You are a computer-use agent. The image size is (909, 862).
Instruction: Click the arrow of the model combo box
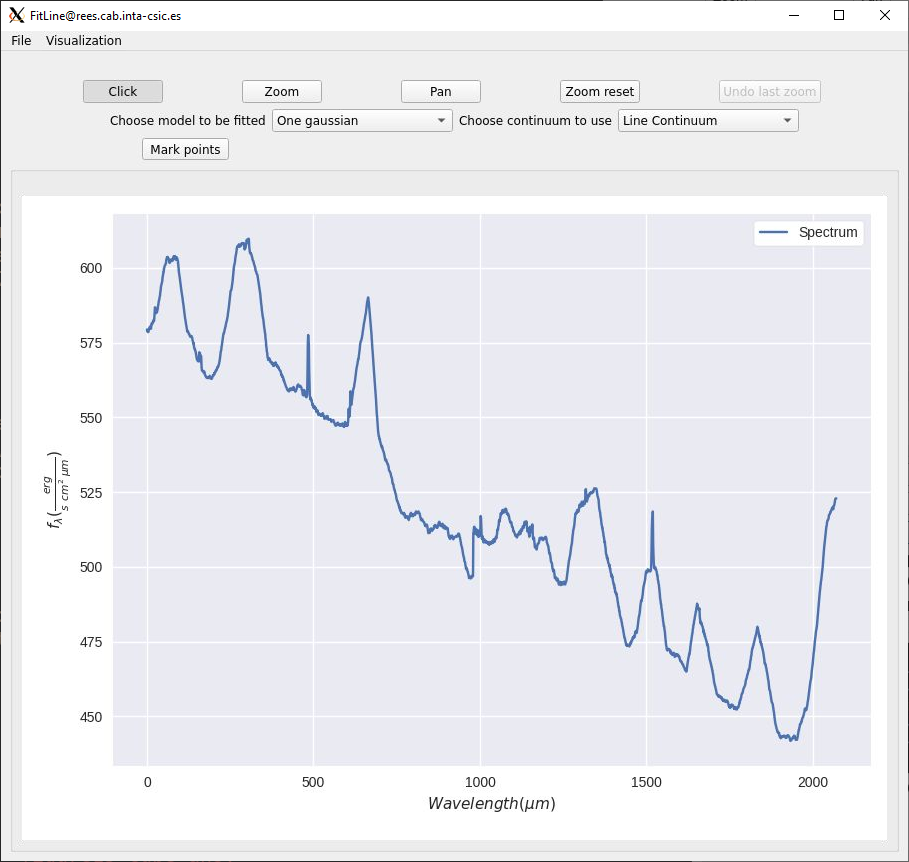coord(441,121)
